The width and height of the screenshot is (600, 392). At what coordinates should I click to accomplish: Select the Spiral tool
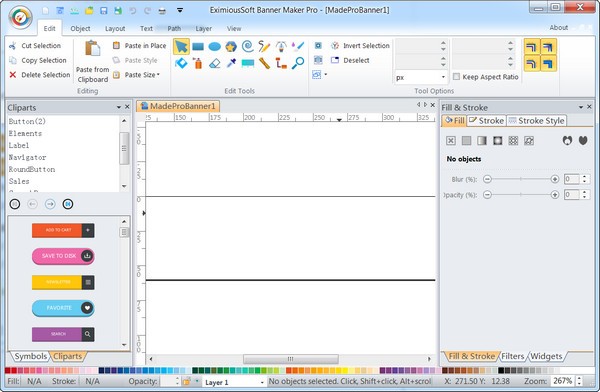point(248,47)
